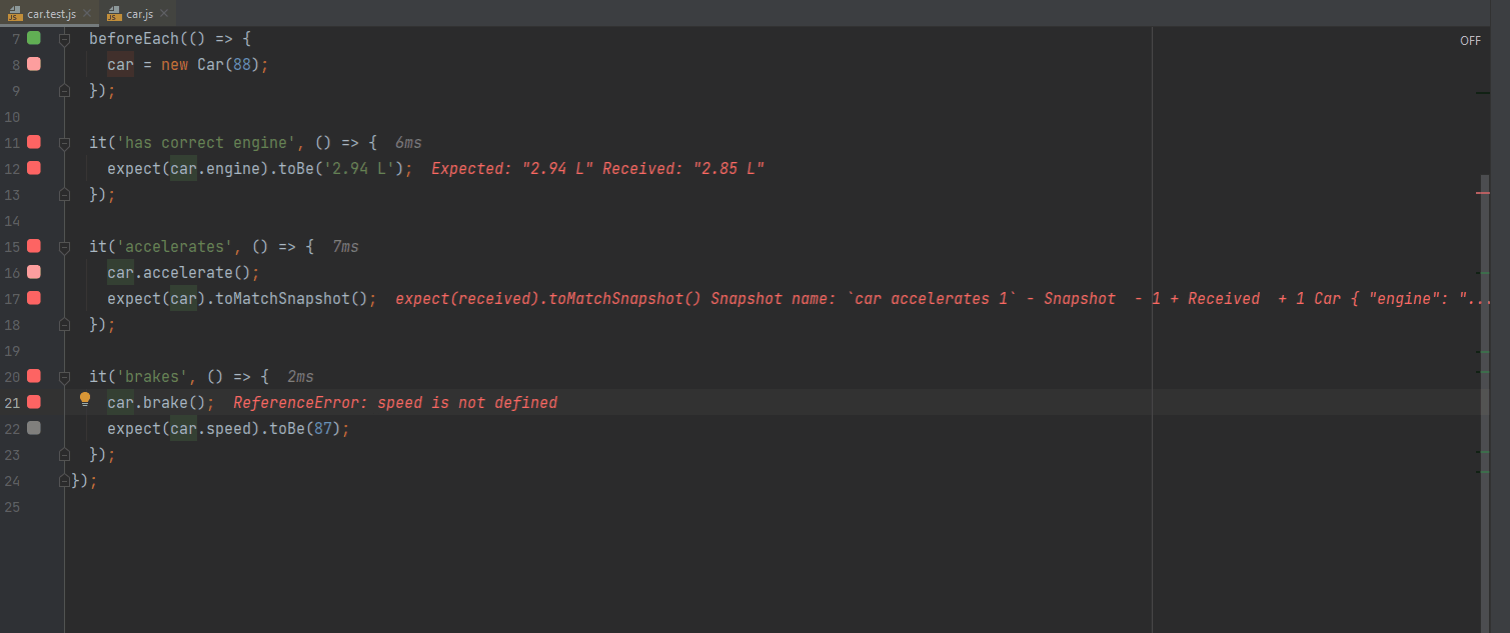The width and height of the screenshot is (1510, 633).
Task: Click the red error stripe on the right scrollbar
Action: 1482,193
